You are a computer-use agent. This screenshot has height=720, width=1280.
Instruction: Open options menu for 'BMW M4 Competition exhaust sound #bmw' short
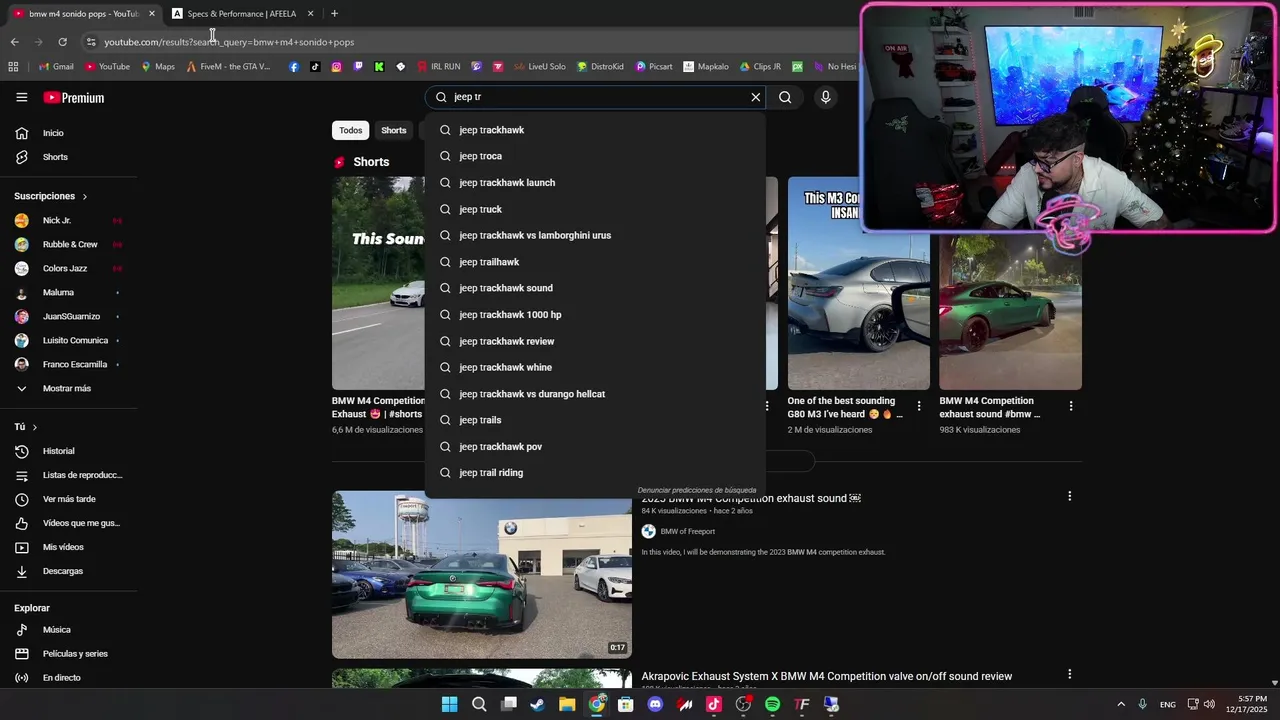[1071, 406]
